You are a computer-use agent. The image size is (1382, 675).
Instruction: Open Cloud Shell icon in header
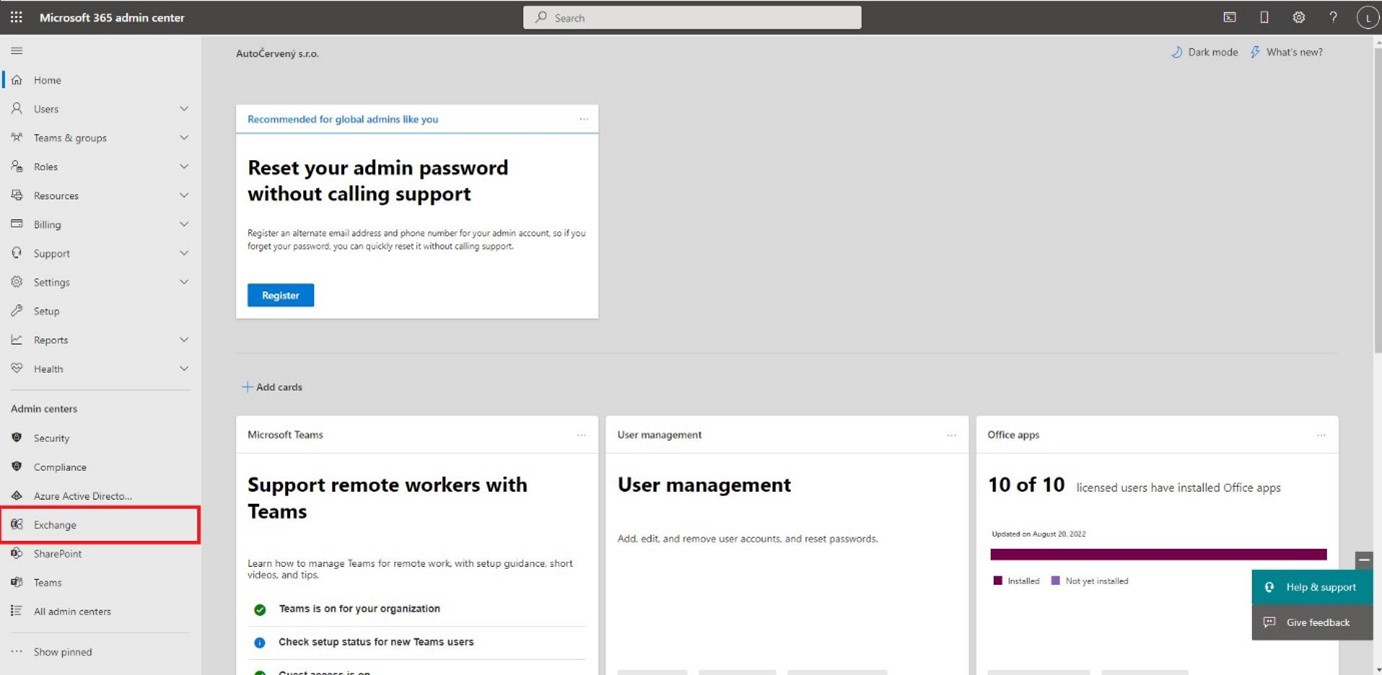click(1229, 17)
